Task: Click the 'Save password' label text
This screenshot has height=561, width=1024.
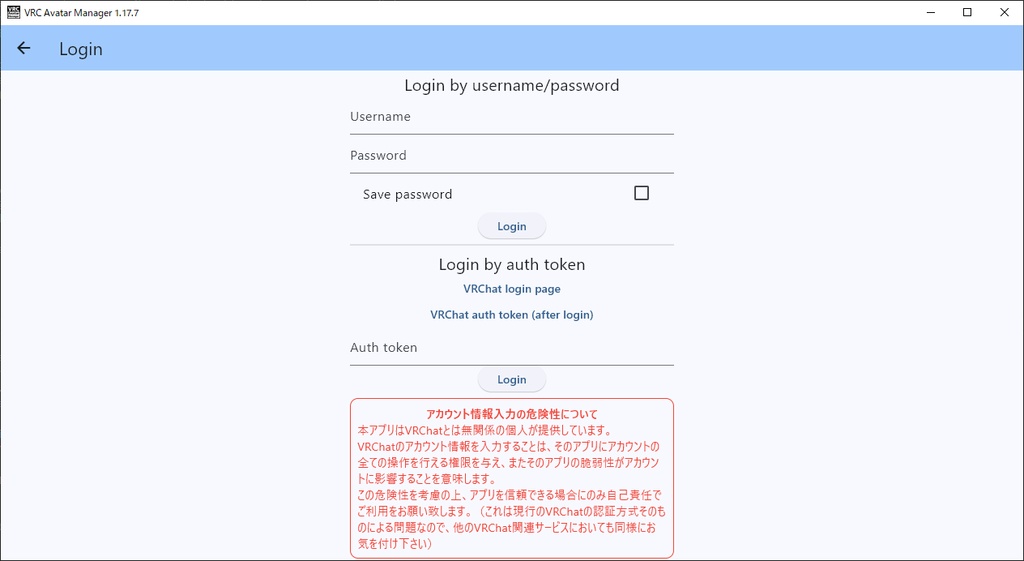Action: click(x=408, y=194)
